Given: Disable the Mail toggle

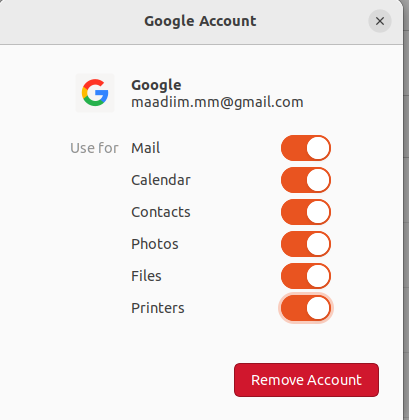Looking at the screenshot, I should [306, 148].
